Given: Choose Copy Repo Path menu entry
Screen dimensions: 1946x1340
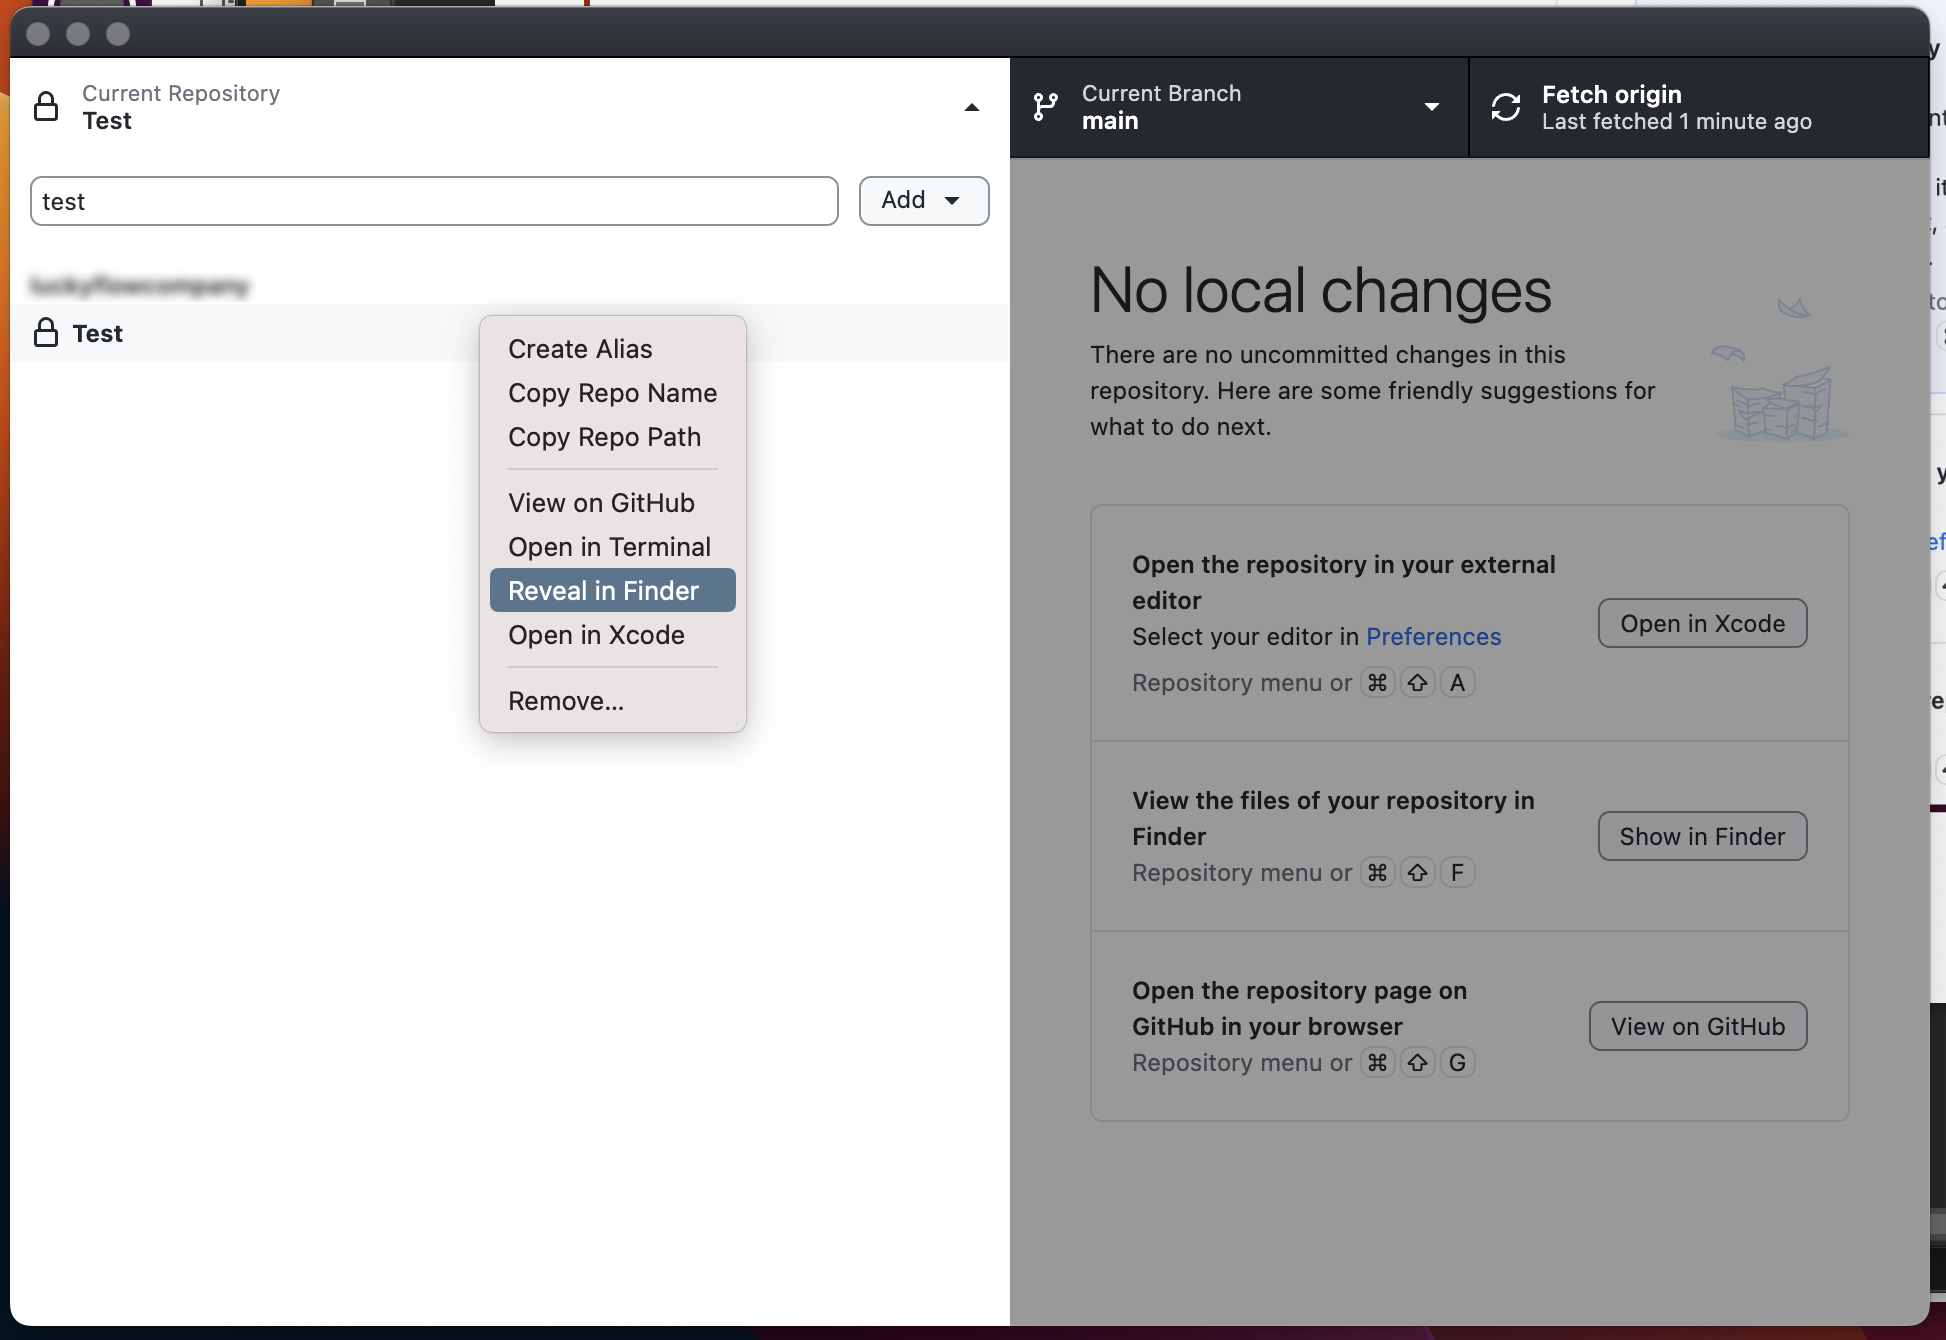Looking at the screenshot, I should [x=604, y=436].
